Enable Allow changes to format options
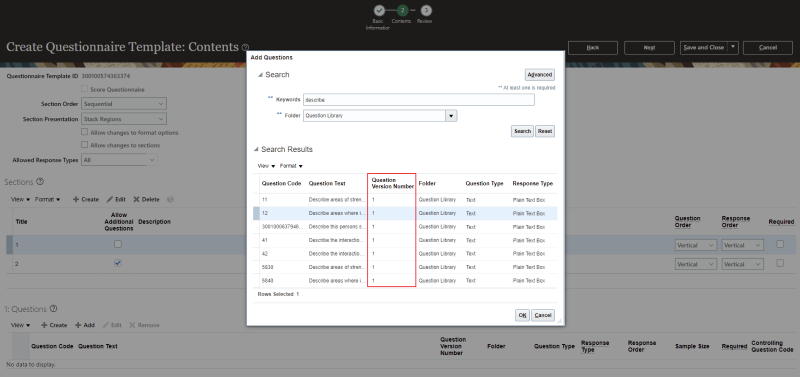Image resolution: width=800 pixels, height=377 pixels. pyautogui.click(x=85, y=132)
